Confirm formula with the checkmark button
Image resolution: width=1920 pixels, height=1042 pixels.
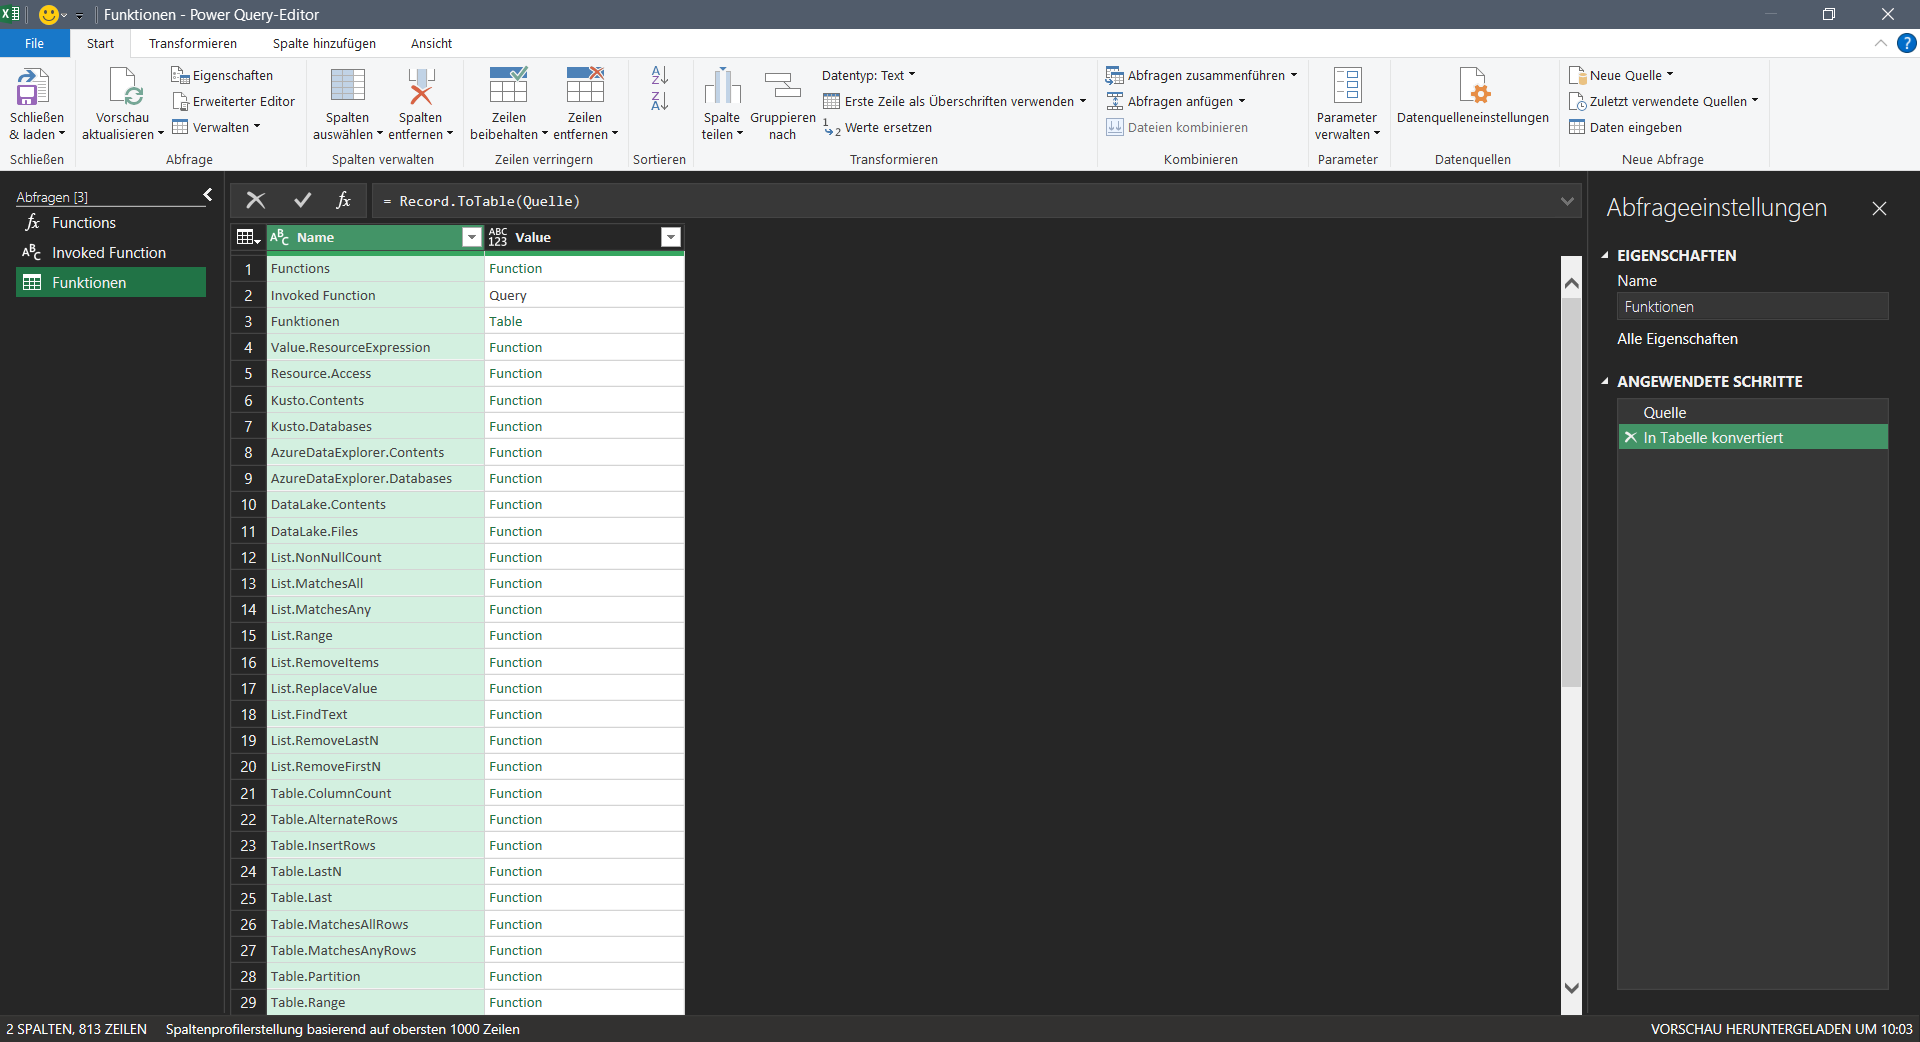[x=303, y=201]
